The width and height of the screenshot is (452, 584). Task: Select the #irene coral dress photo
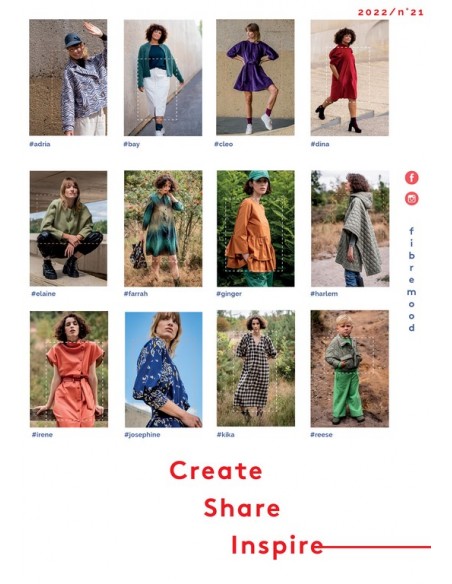click(x=69, y=369)
